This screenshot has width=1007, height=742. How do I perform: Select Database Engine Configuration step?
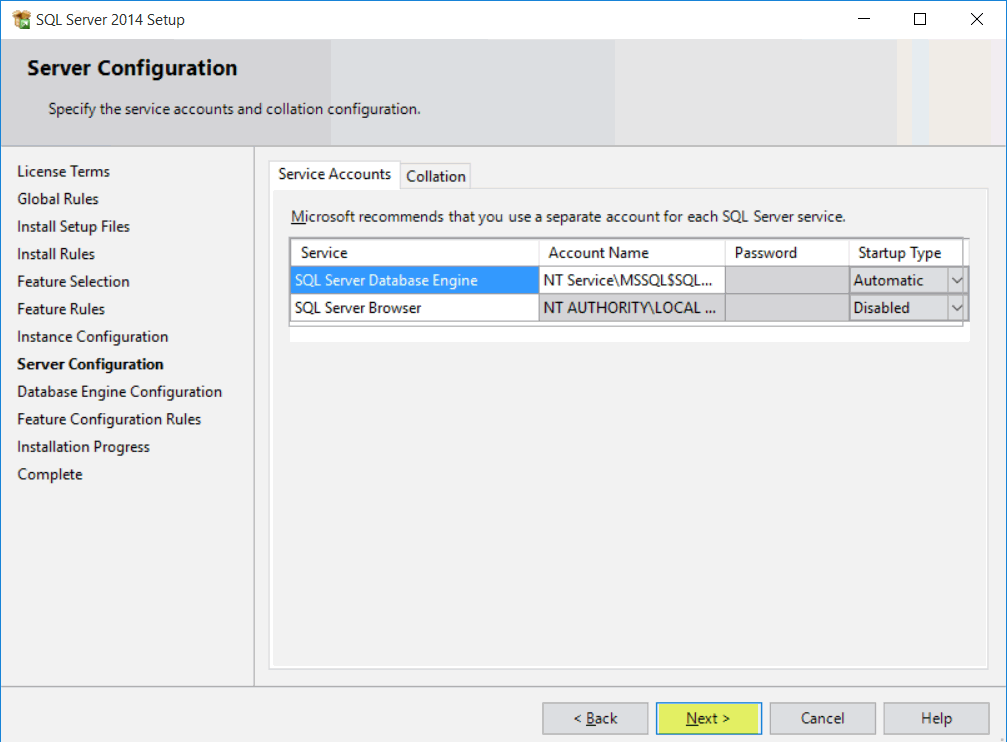[x=119, y=392]
